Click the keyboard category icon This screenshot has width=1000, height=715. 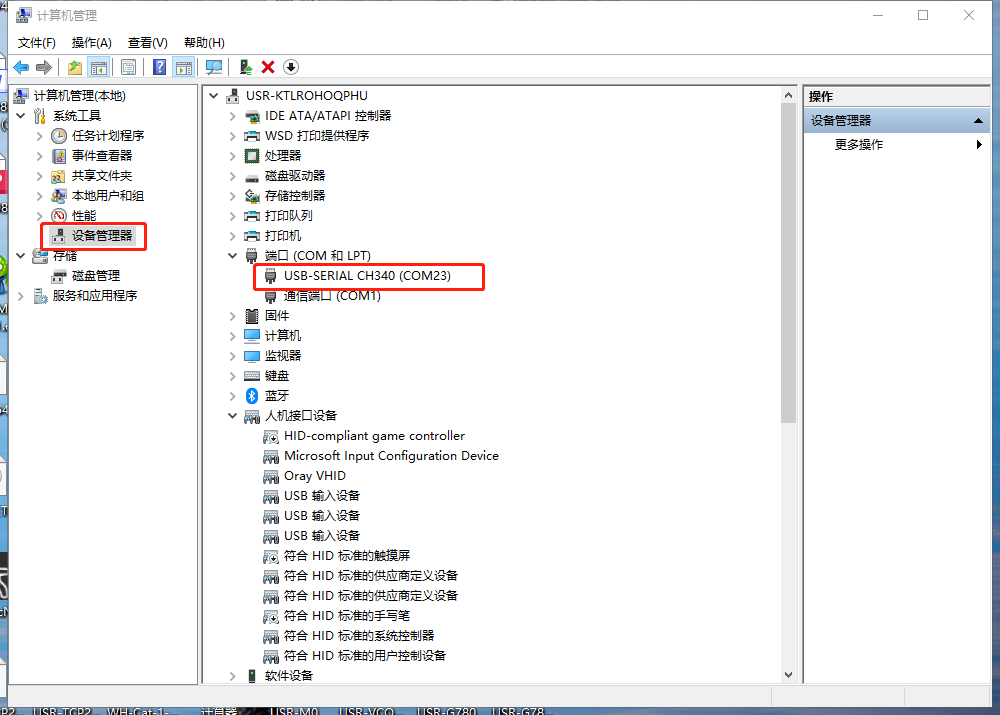click(x=252, y=376)
